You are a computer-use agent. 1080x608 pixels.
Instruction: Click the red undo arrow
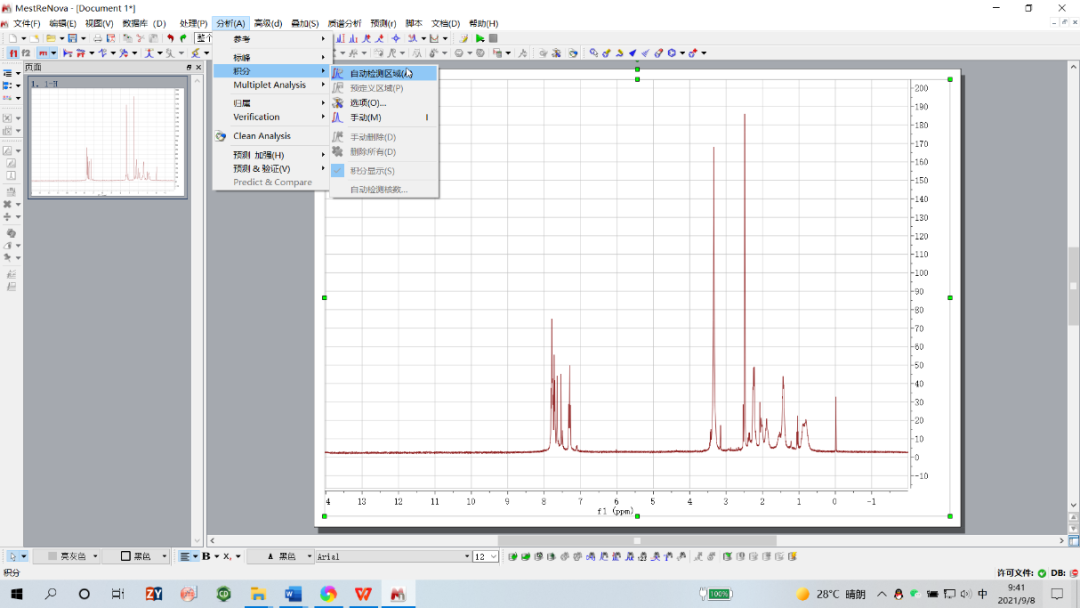coord(170,39)
